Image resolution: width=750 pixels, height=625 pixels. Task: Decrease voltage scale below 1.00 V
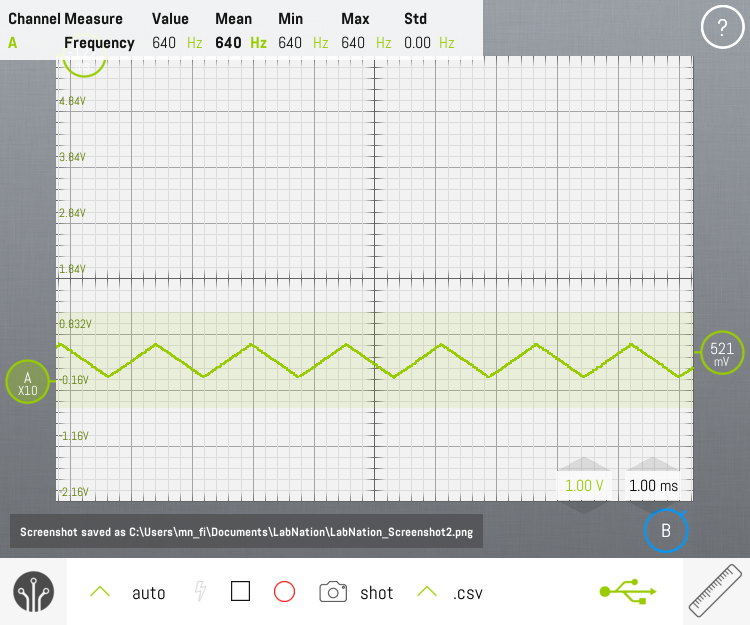pos(584,506)
